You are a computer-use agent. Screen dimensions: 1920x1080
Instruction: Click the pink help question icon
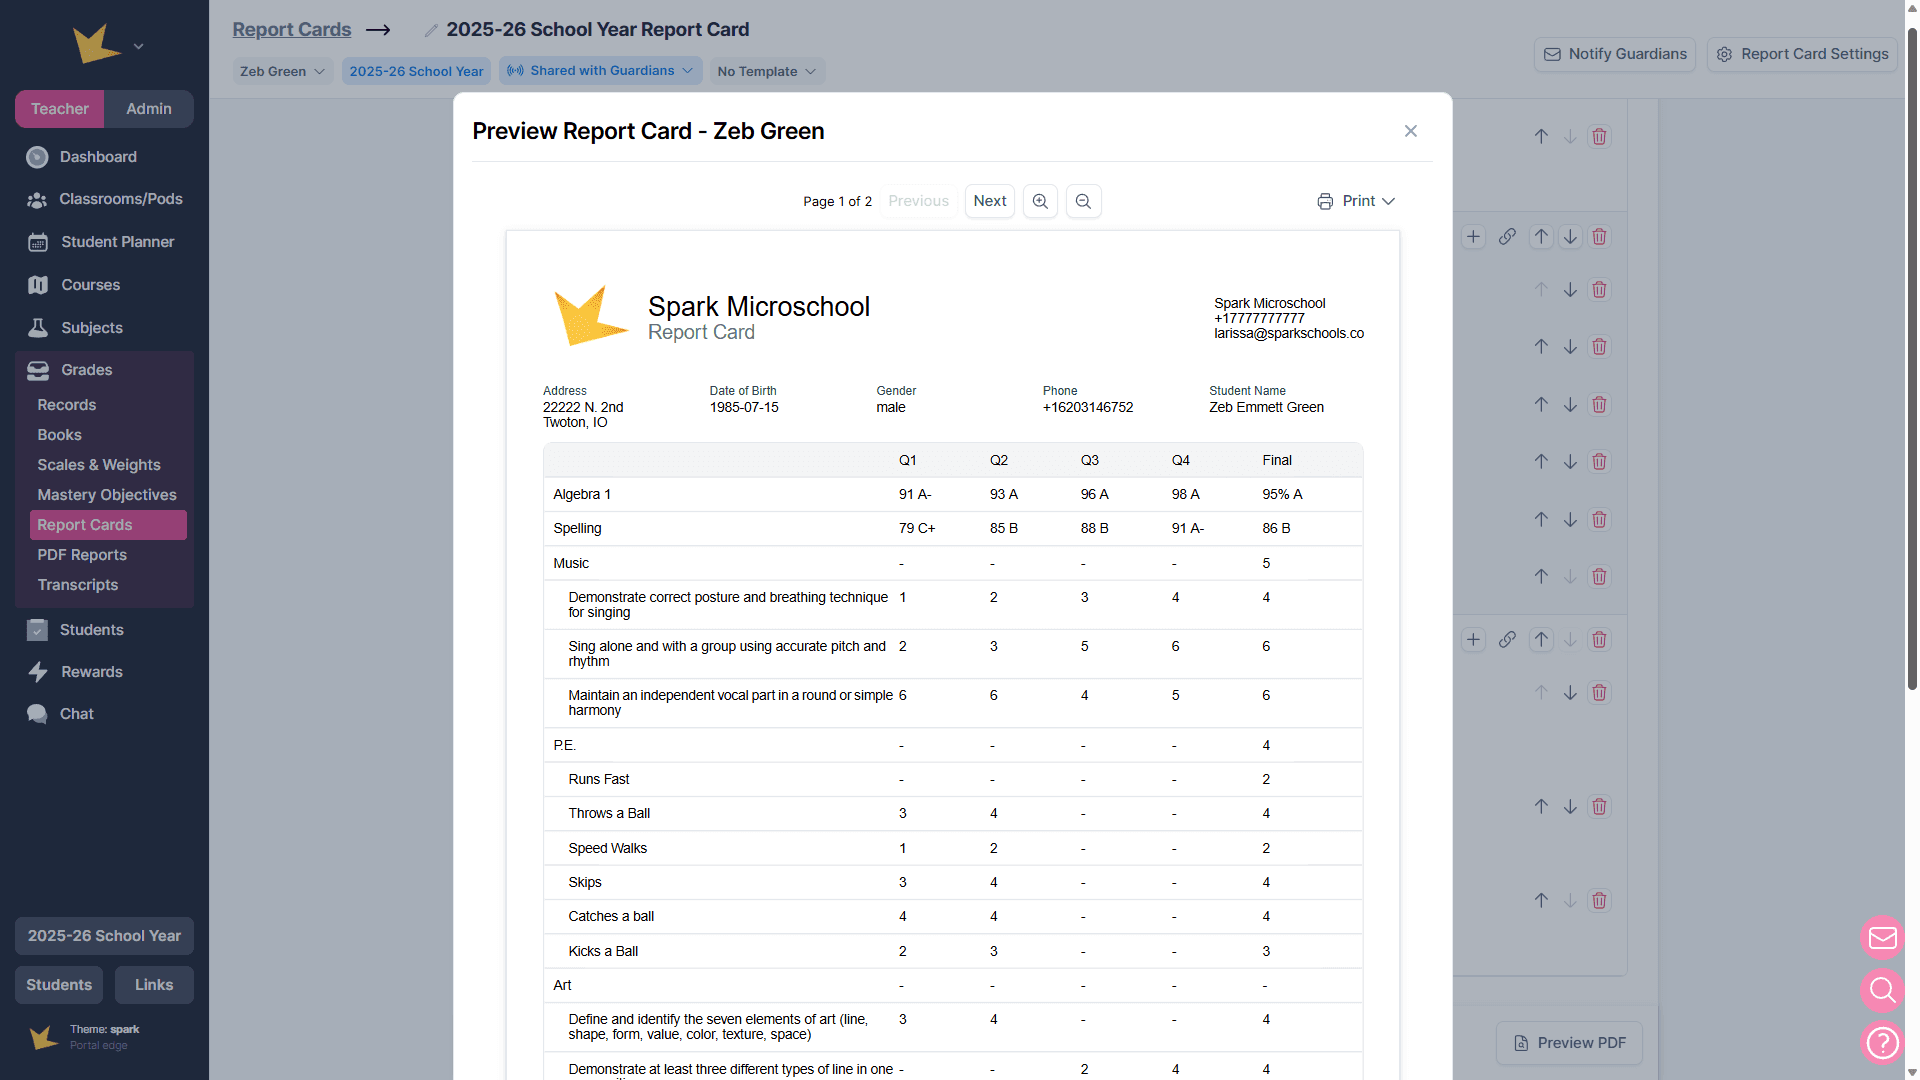(1882, 1042)
